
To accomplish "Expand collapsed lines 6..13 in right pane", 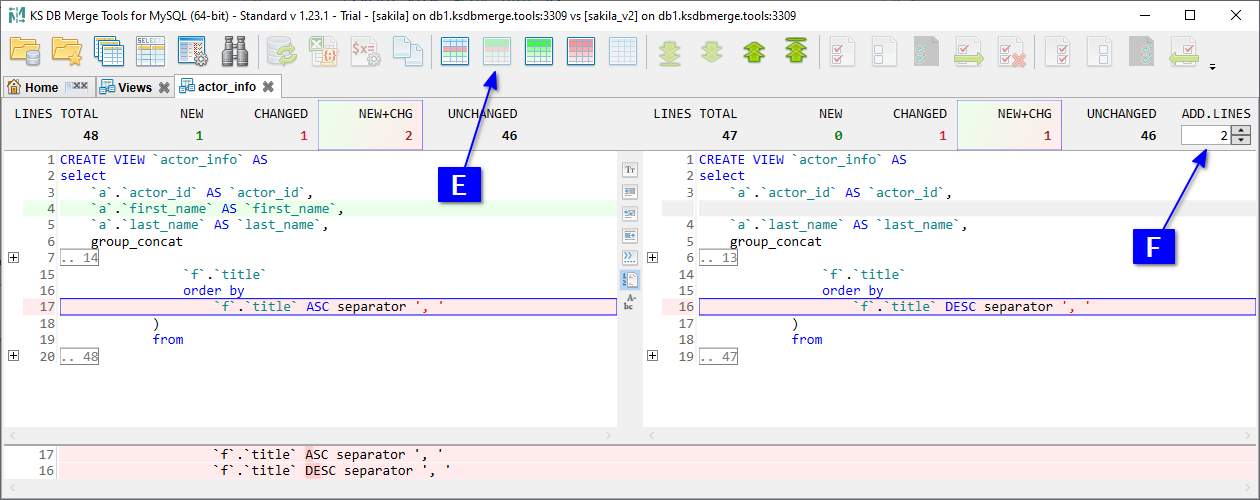I will [652, 258].
